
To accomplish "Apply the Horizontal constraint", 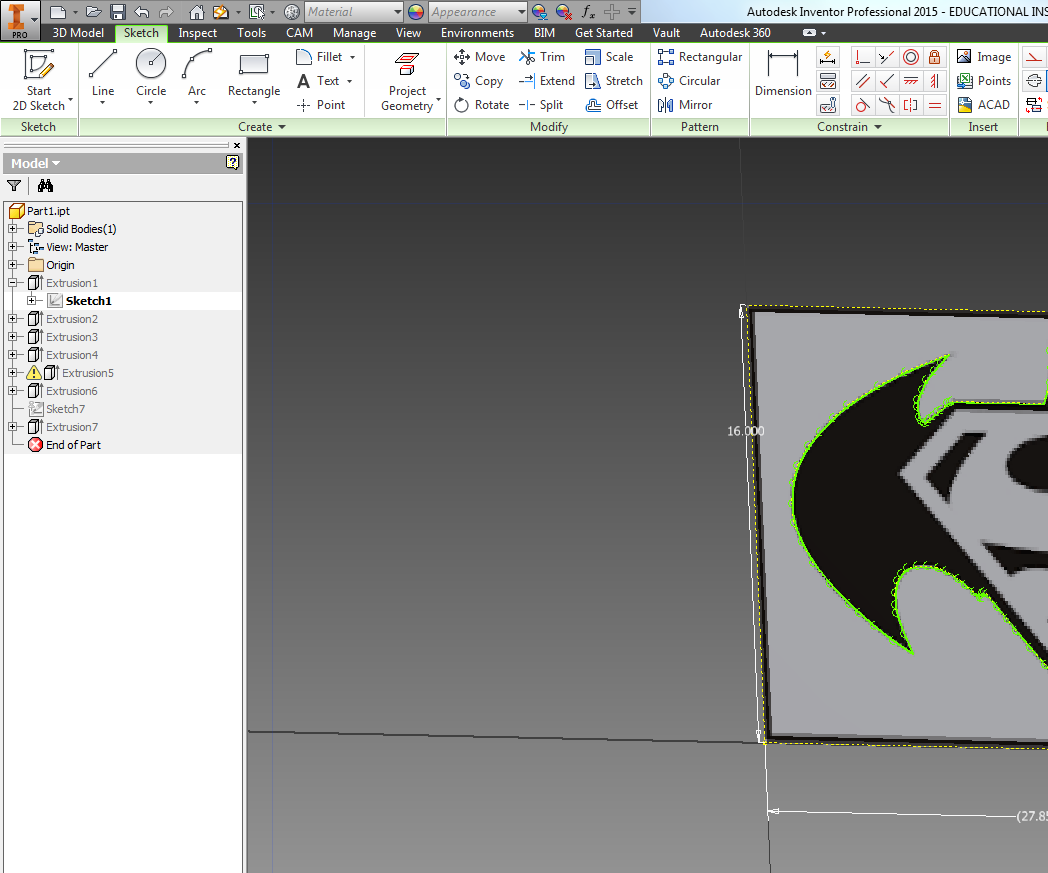I will coord(911,82).
